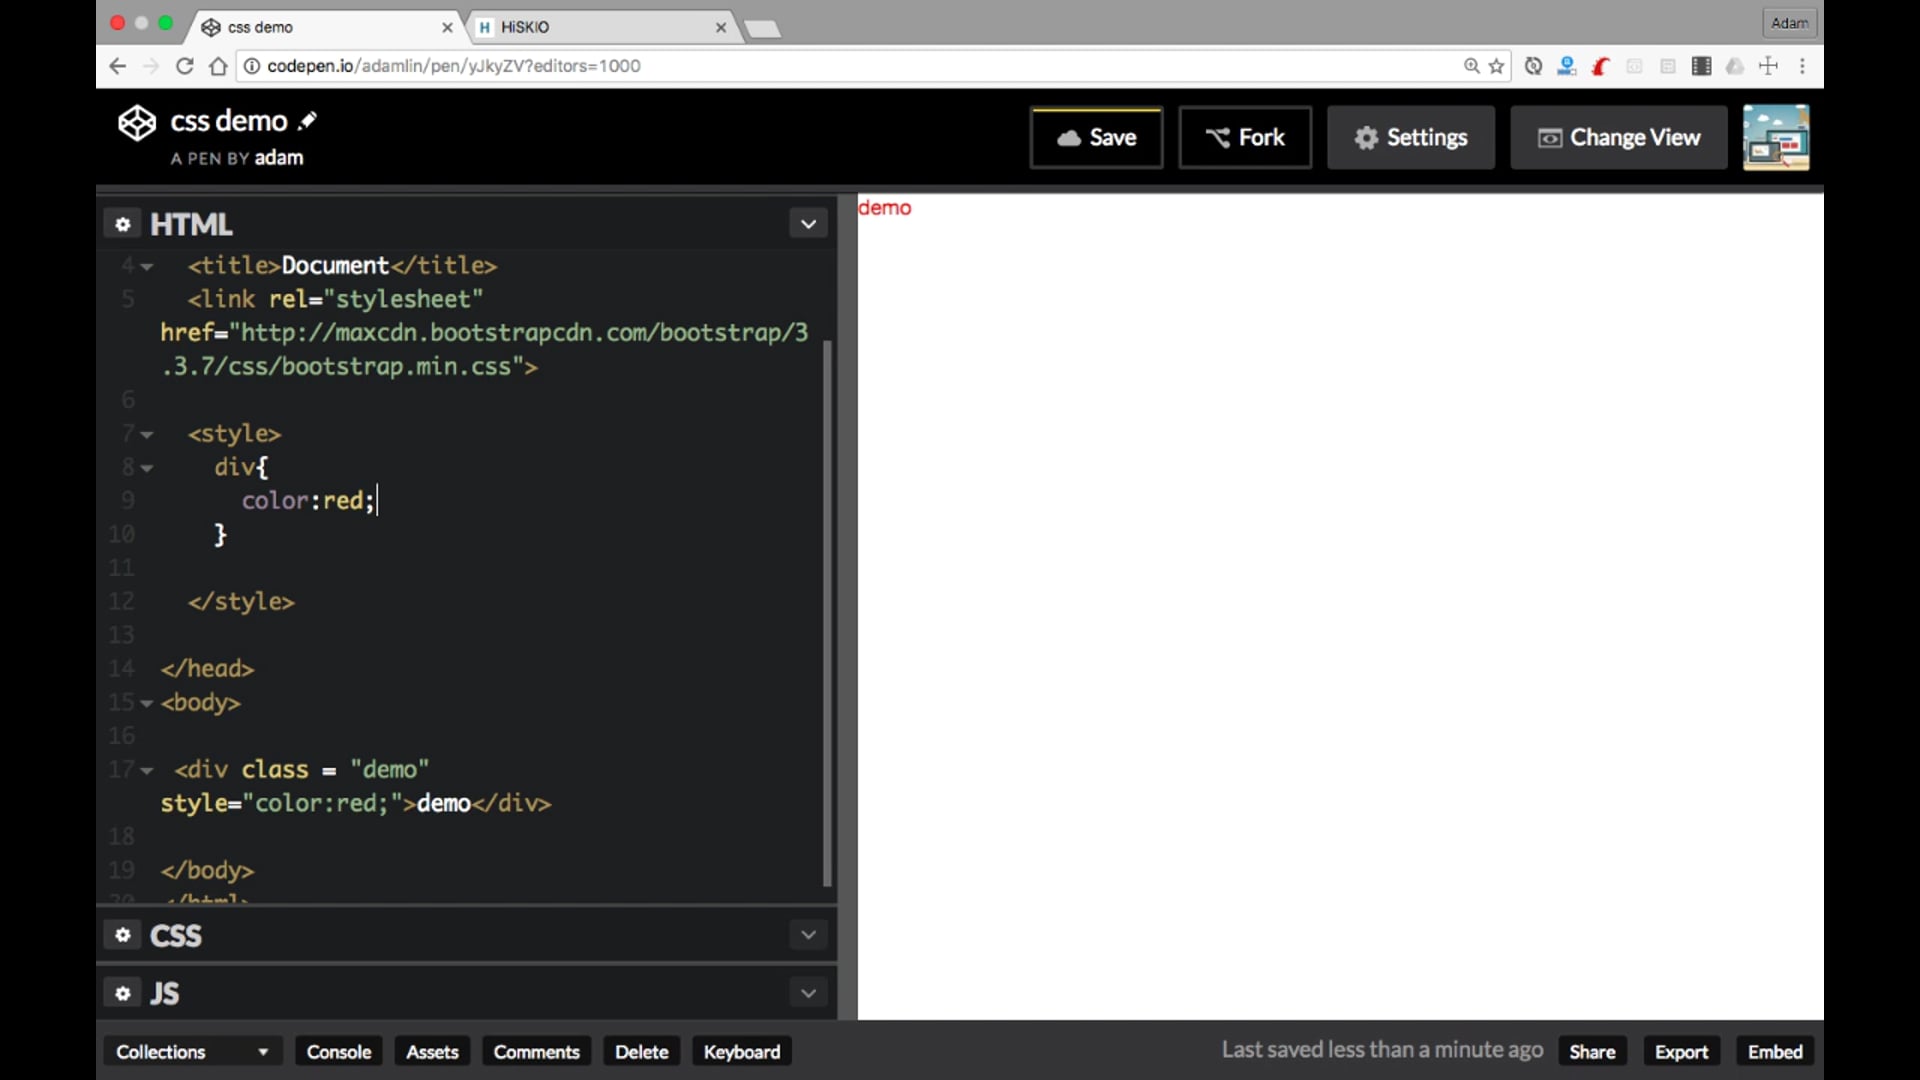
Task: Click the CodePen logo icon
Action: [137, 123]
